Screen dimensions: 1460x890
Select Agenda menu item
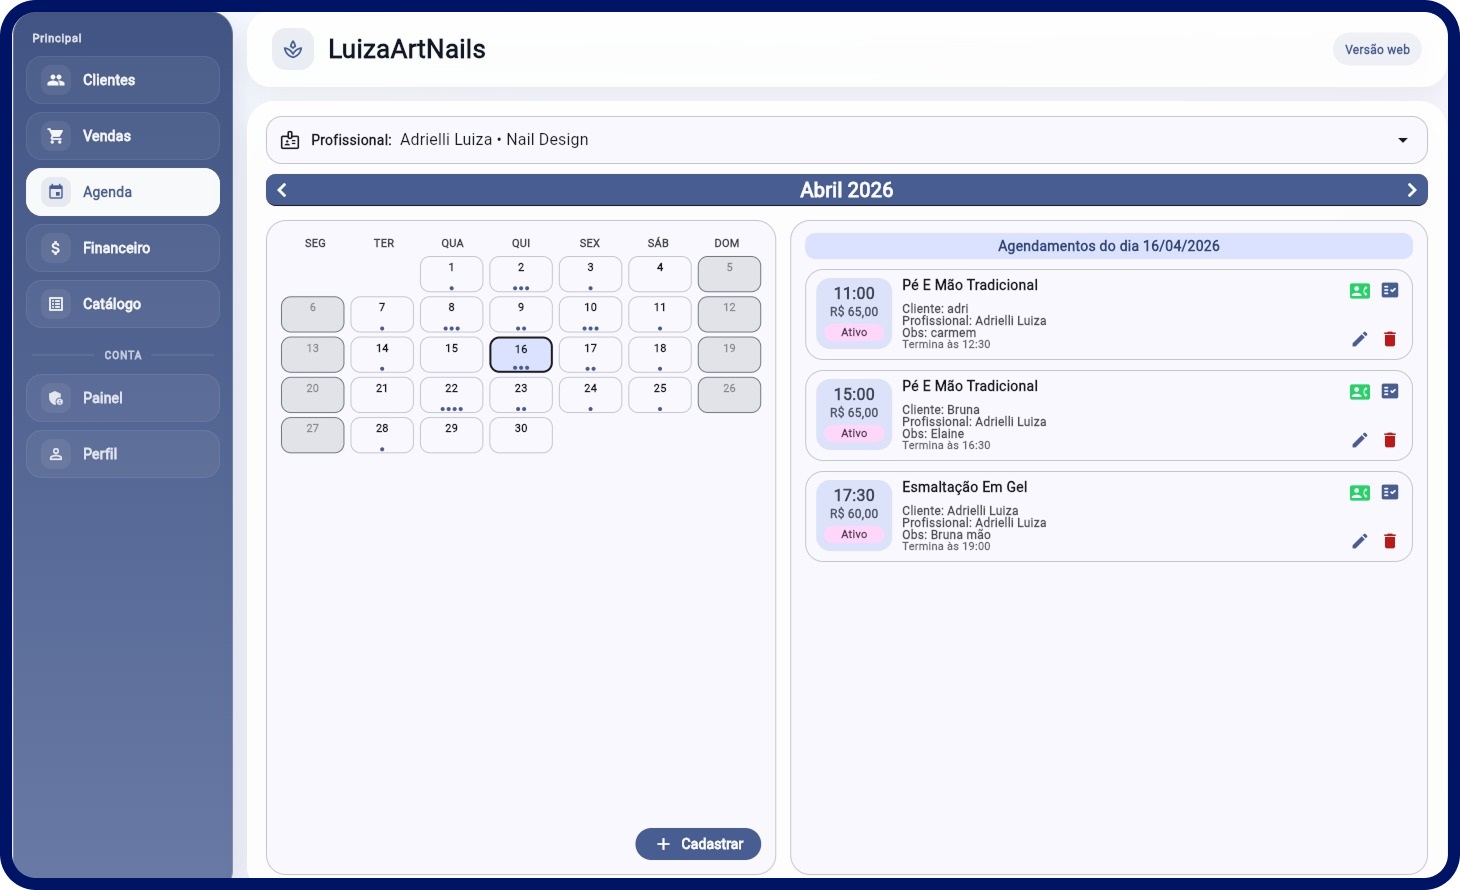(x=123, y=192)
